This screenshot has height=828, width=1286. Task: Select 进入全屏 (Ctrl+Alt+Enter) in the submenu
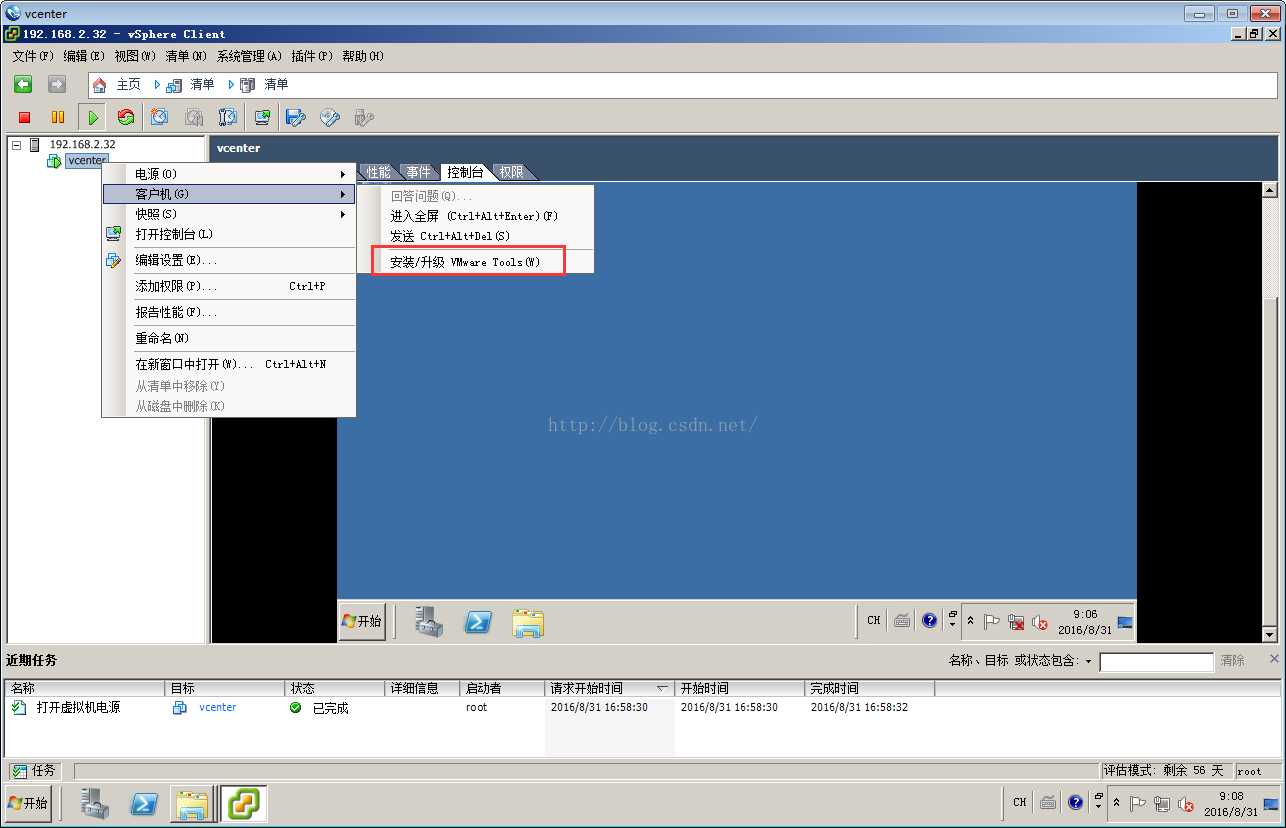point(475,216)
